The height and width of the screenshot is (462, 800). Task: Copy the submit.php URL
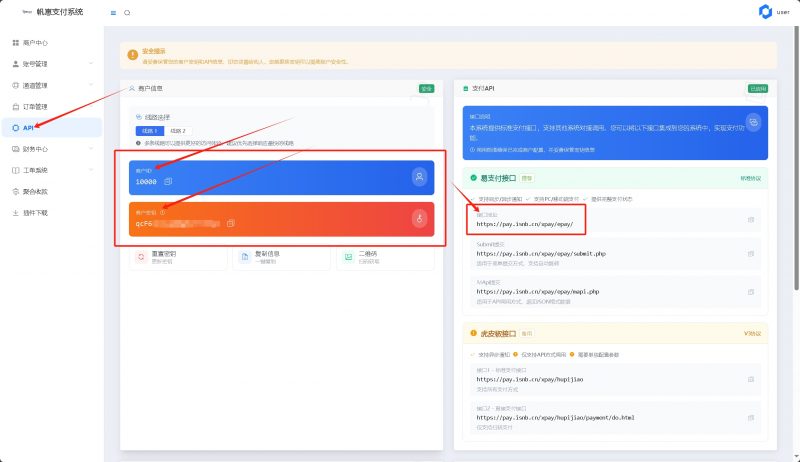click(751, 254)
